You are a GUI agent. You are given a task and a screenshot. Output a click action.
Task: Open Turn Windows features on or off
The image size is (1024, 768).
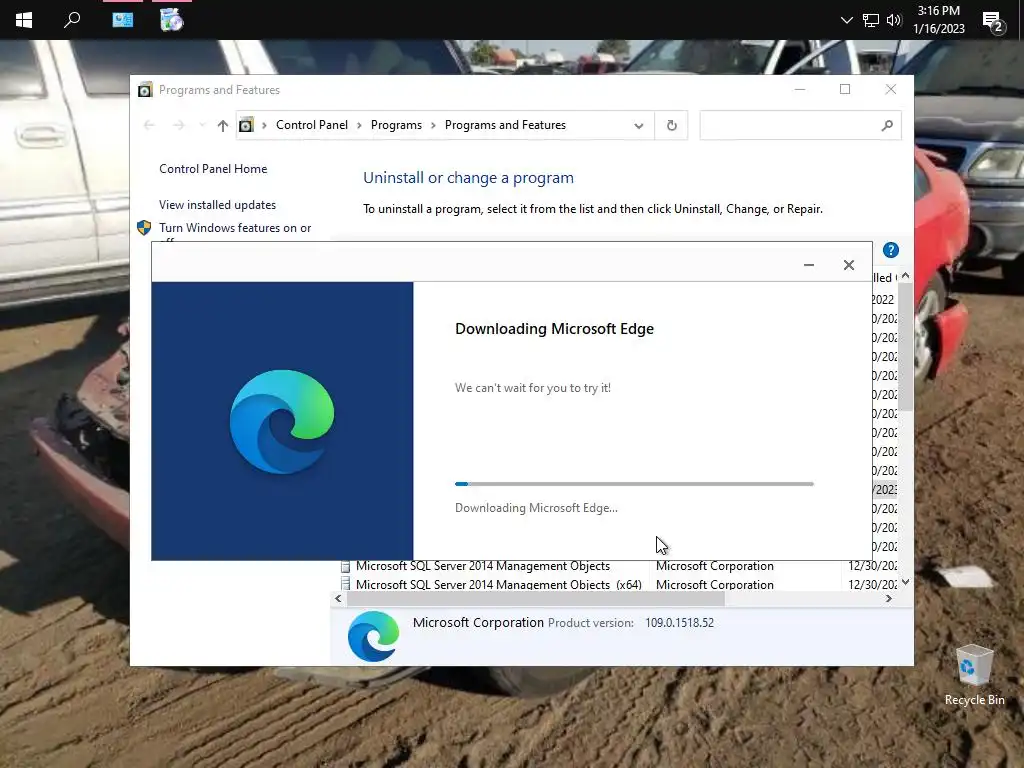[235, 228]
